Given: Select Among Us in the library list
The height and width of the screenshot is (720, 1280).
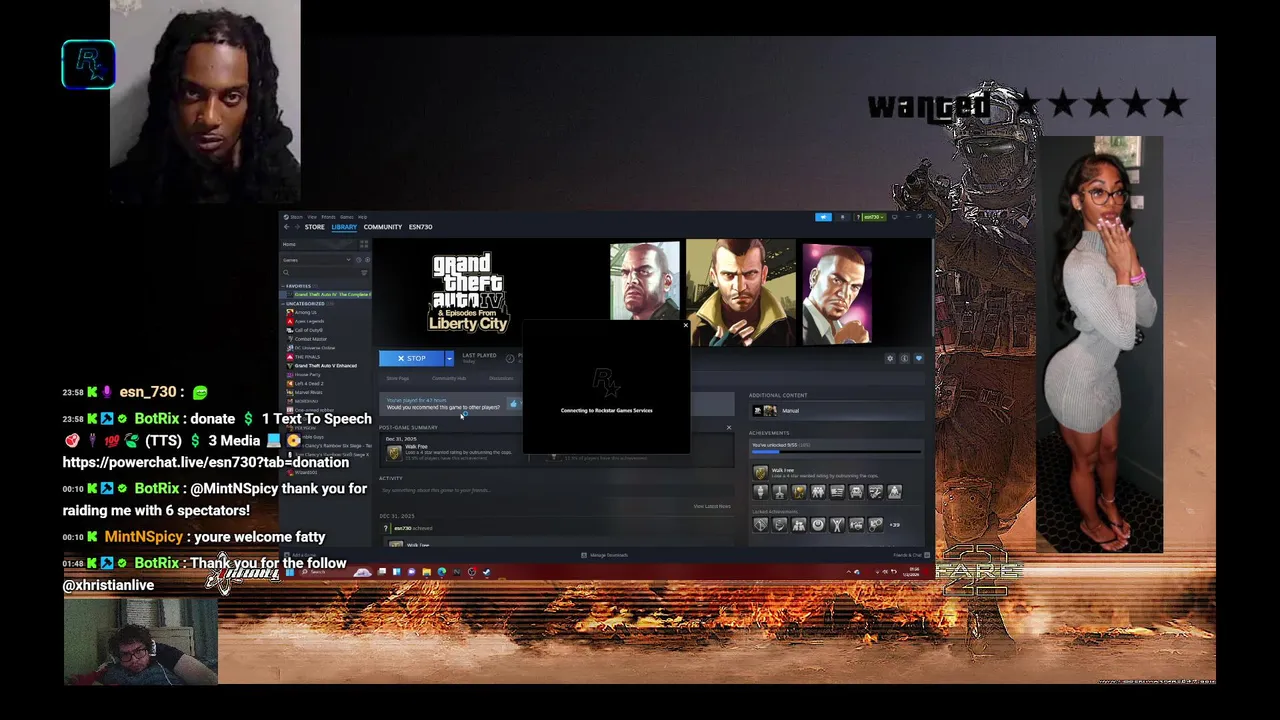Looking at the screenshot, I should pyautogui.click(x=305, y=312).
